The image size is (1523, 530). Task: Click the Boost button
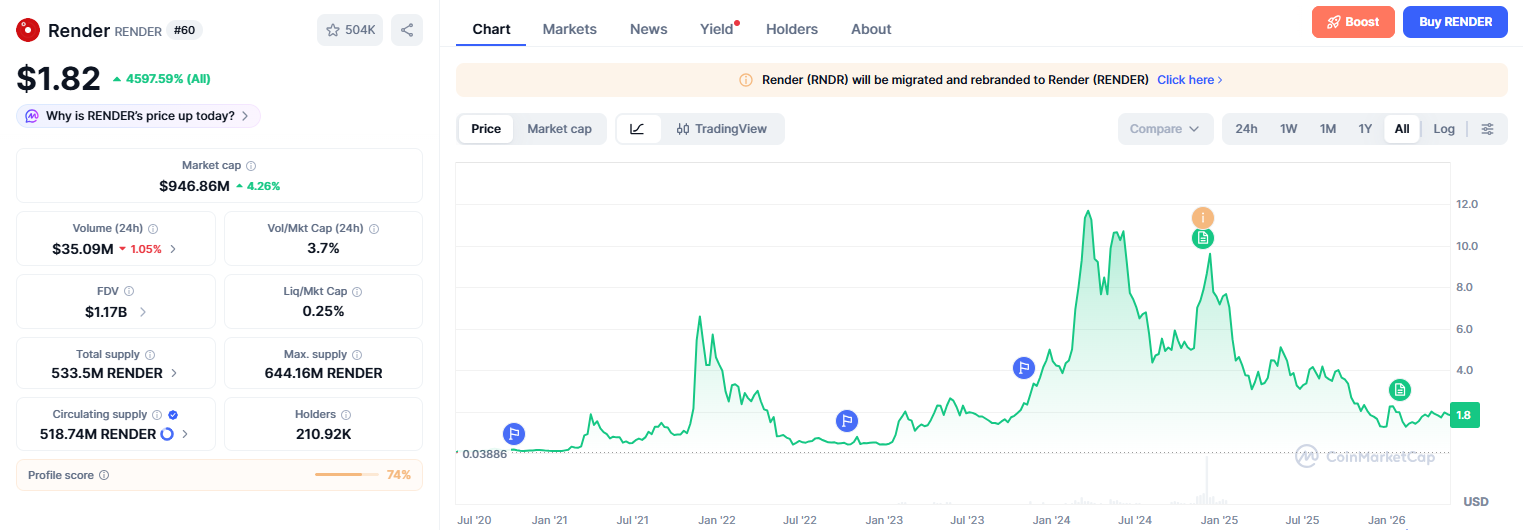1353,22
